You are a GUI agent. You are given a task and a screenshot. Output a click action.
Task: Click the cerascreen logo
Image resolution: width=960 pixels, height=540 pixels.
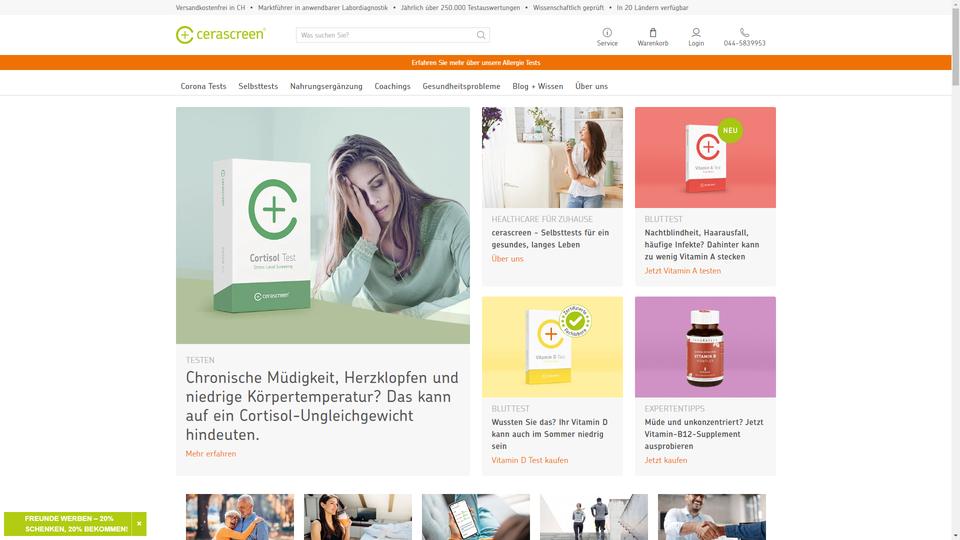[220, 34]
